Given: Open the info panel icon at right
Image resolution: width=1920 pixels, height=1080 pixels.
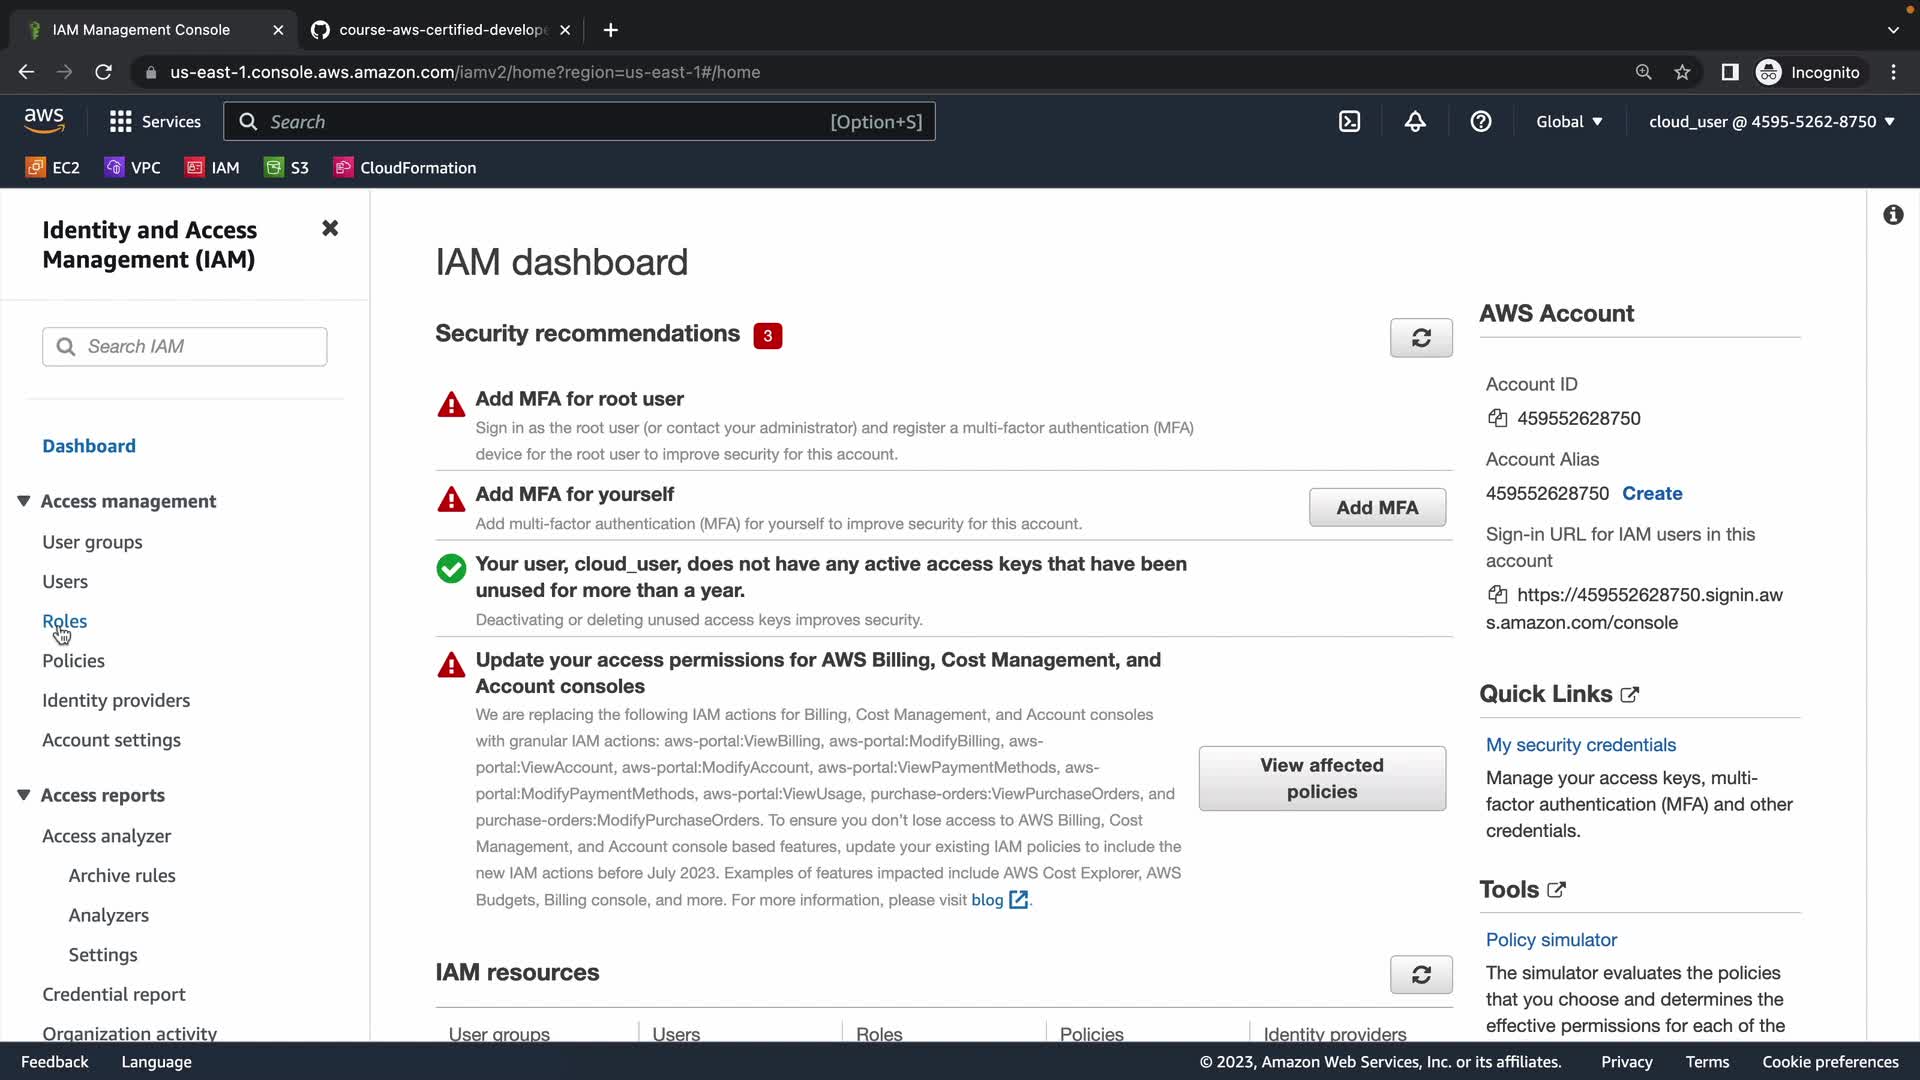Looking at the screenshot, I should [x=1893, y=215].
